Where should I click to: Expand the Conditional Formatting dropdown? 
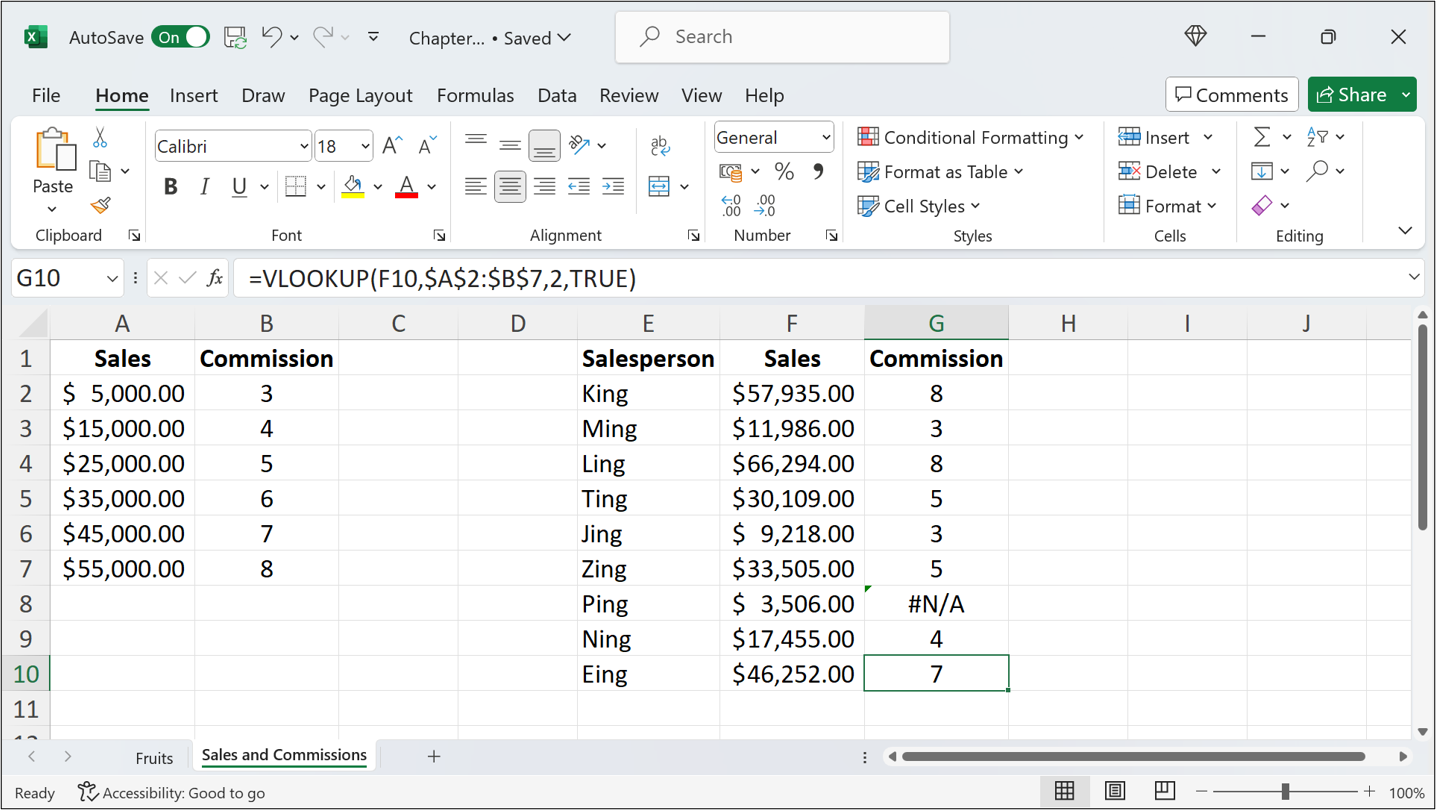(x=1079, y=138)
